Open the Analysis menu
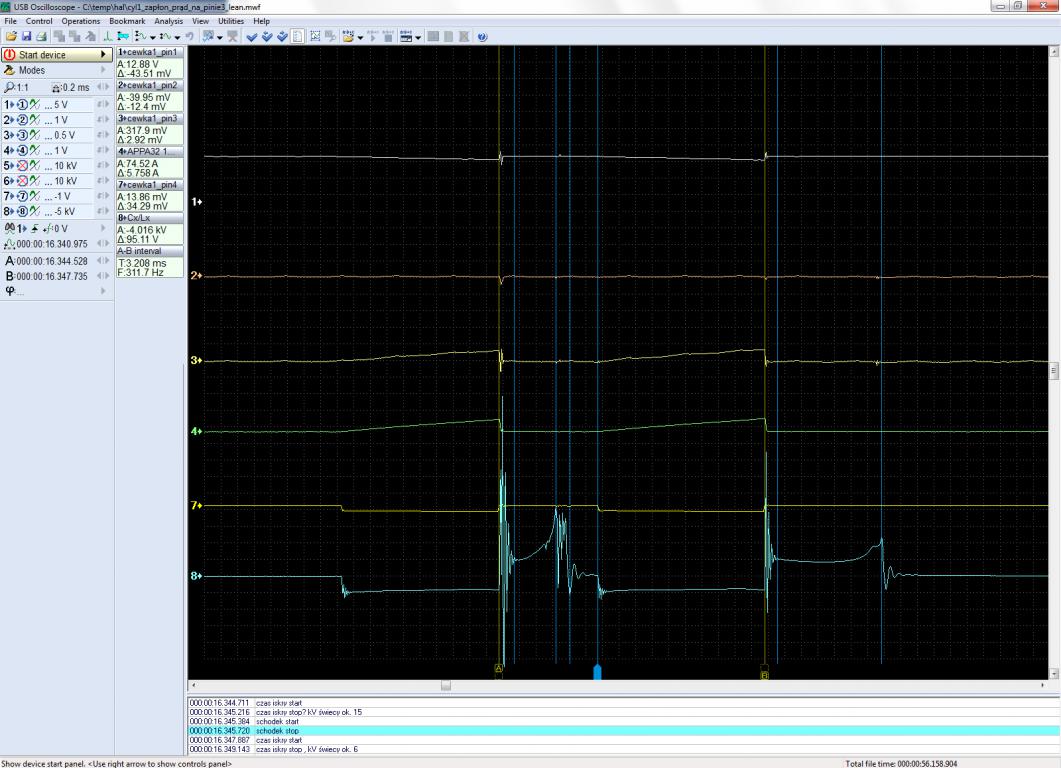Viewport: 1061px width, 768px height. click(x=168, y=21)
